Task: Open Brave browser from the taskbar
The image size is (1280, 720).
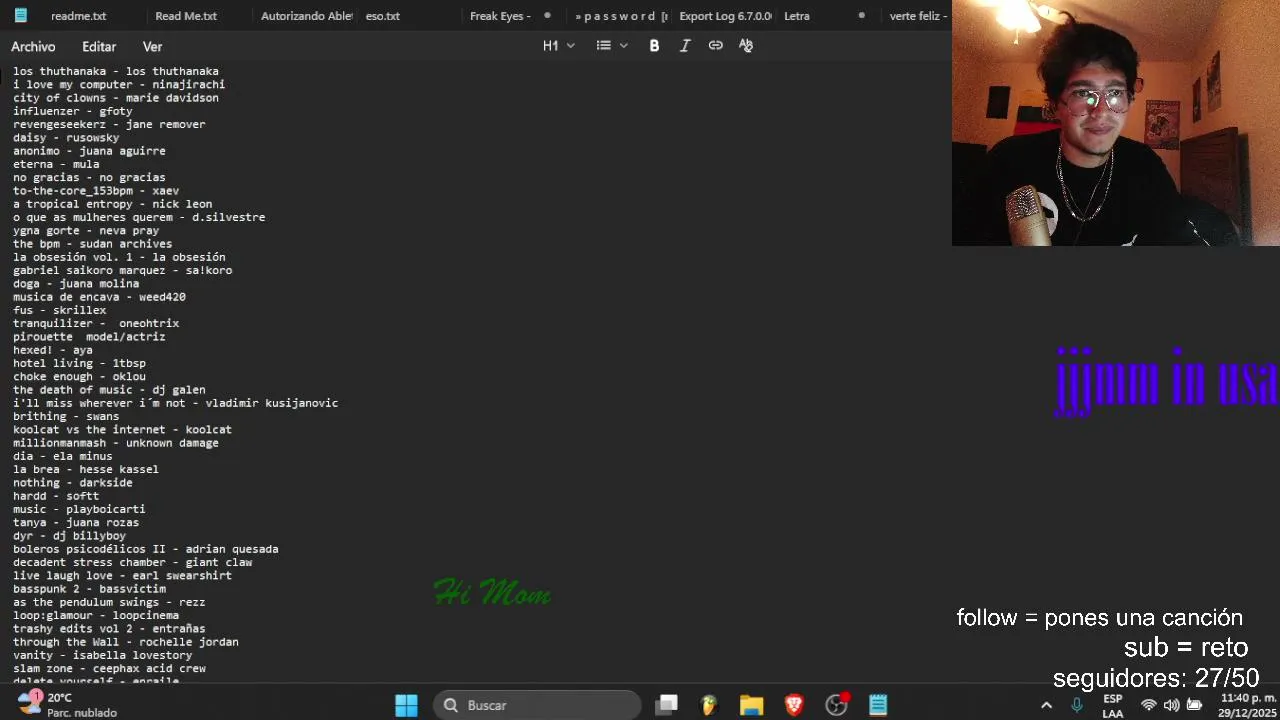Action: click(x=794, y=705)
